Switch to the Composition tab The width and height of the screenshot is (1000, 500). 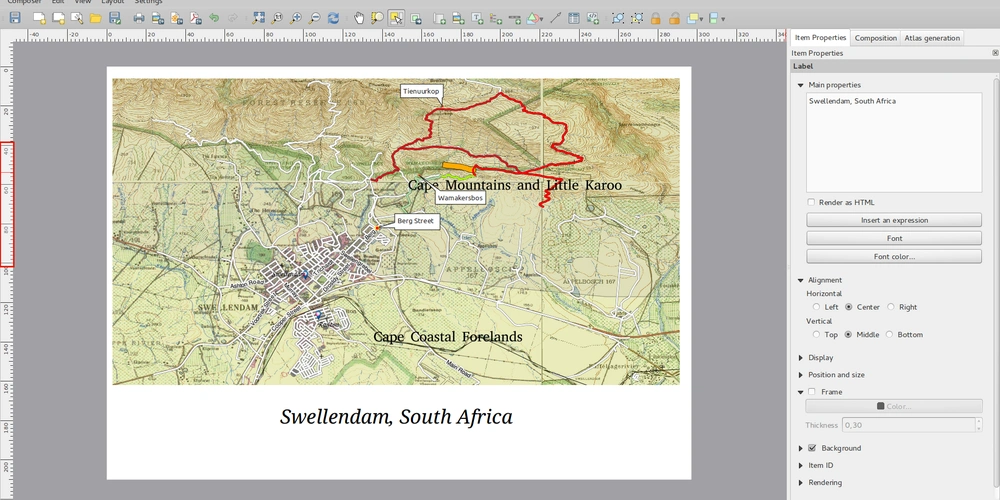(x=876, y=38)
